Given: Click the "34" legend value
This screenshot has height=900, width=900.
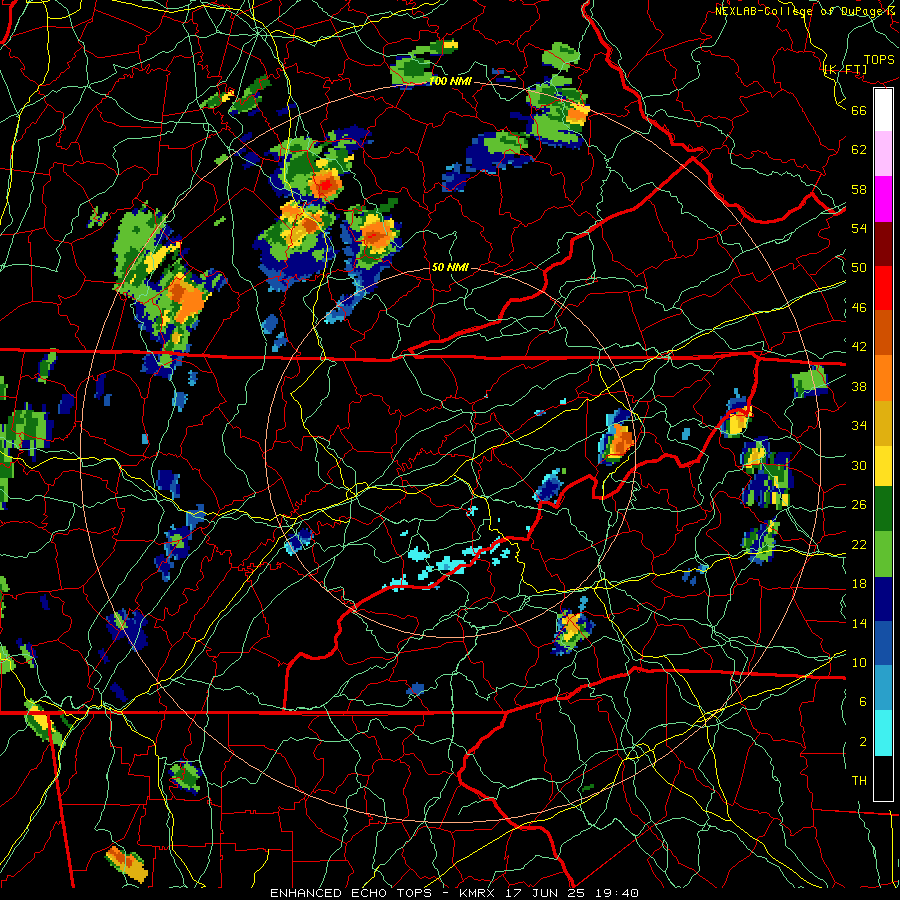Looking at the screenshot, I should coord(859,425).
